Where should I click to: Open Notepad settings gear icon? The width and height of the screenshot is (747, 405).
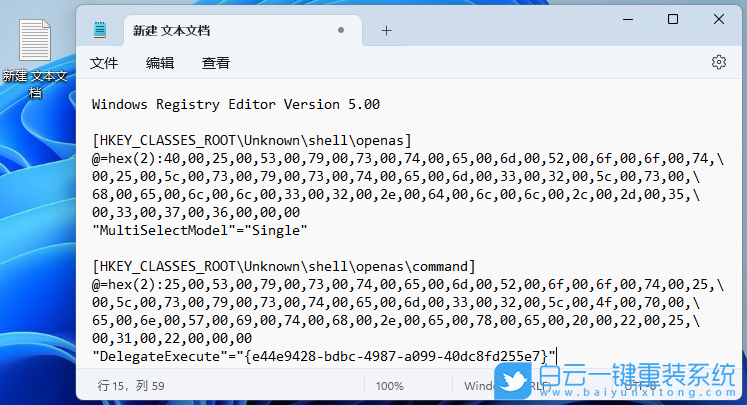tap(718, 62)
